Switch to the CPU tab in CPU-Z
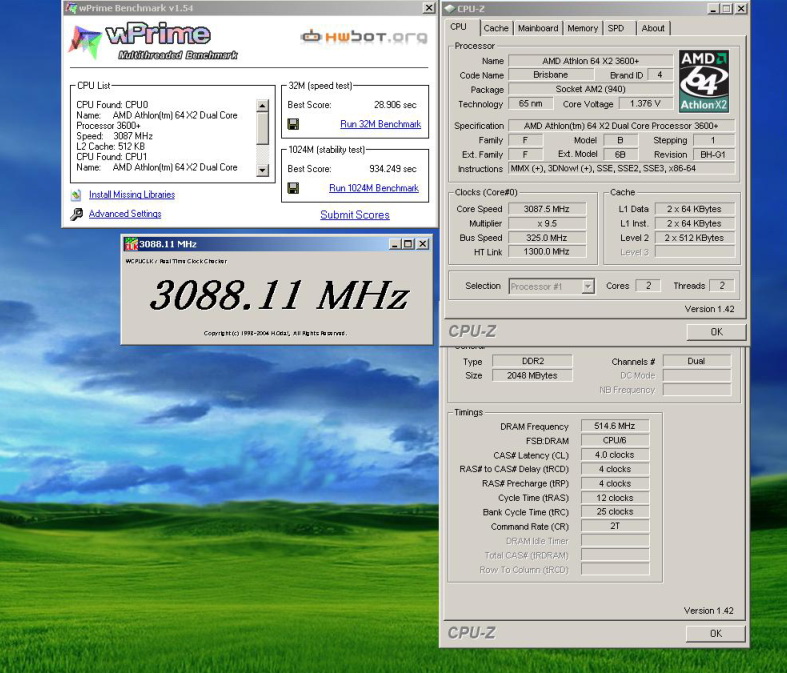Image resolution: width=787 pixels, height=673 pixels. 459,27
